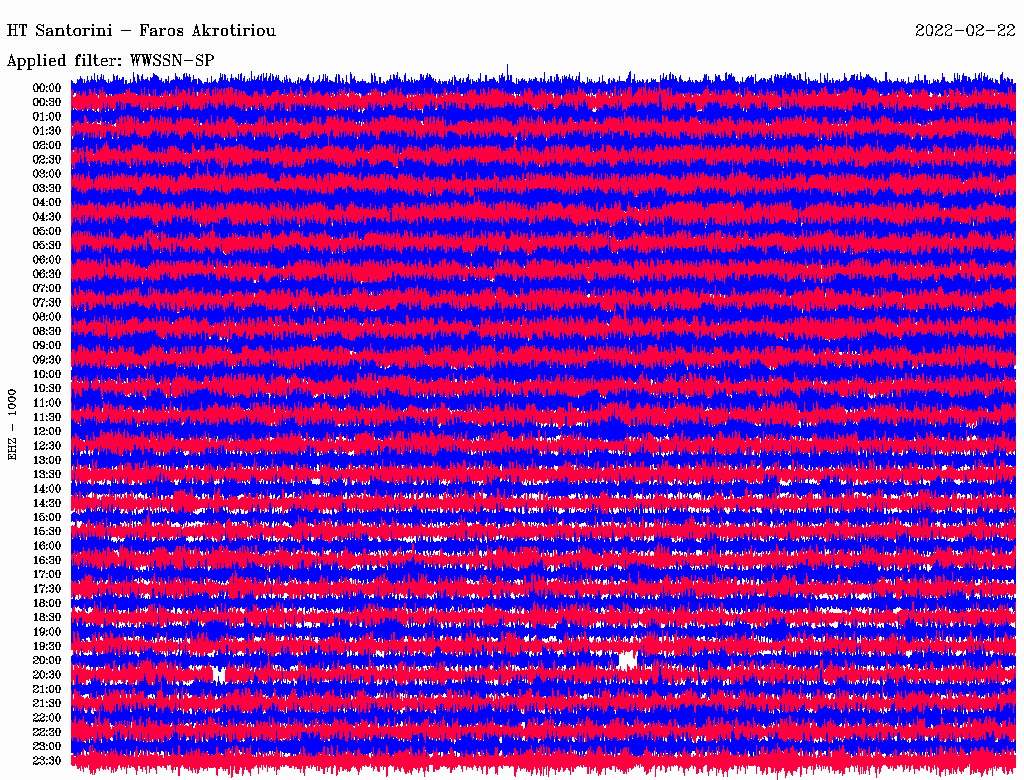This screenshot has width=1024, height=780.
Task: Click the 10:00 time row label
Action: pos(47,374)
